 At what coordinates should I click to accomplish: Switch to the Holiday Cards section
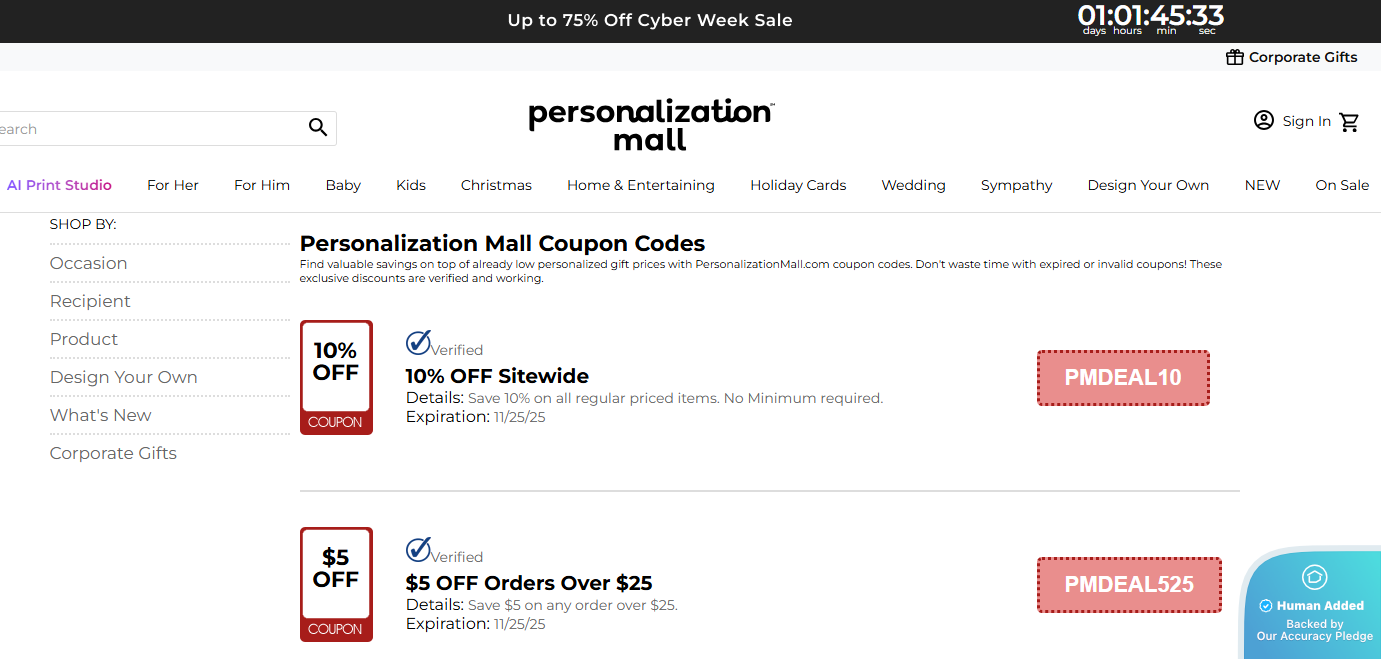(x=797, y=185)
